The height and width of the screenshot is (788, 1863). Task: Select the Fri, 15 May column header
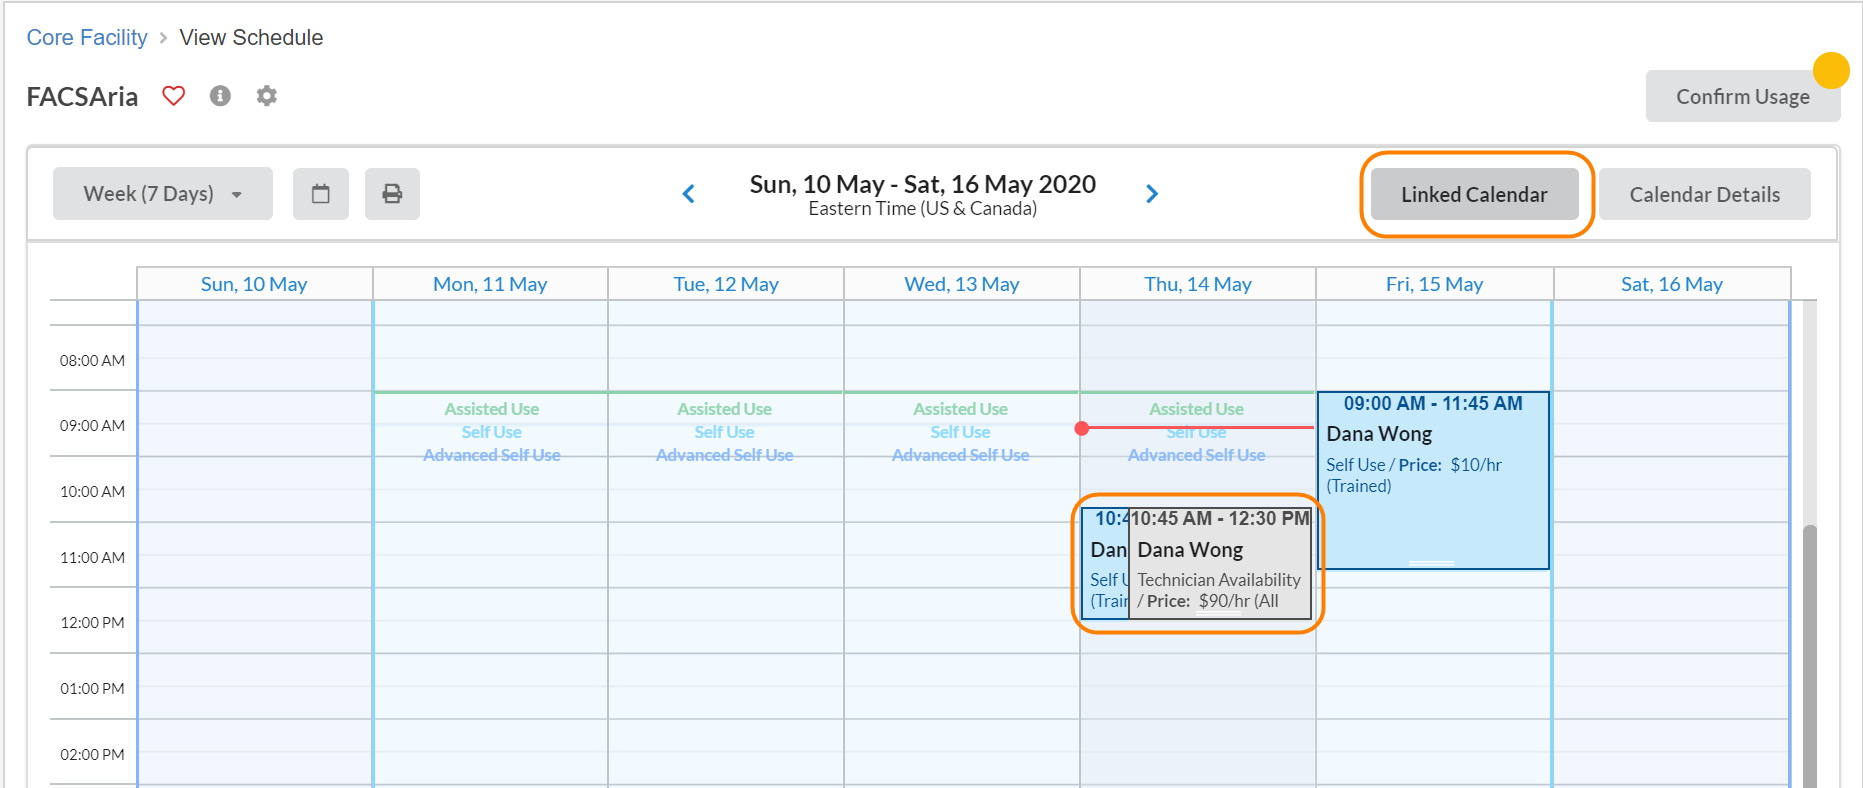click(x=1434, y=284)
